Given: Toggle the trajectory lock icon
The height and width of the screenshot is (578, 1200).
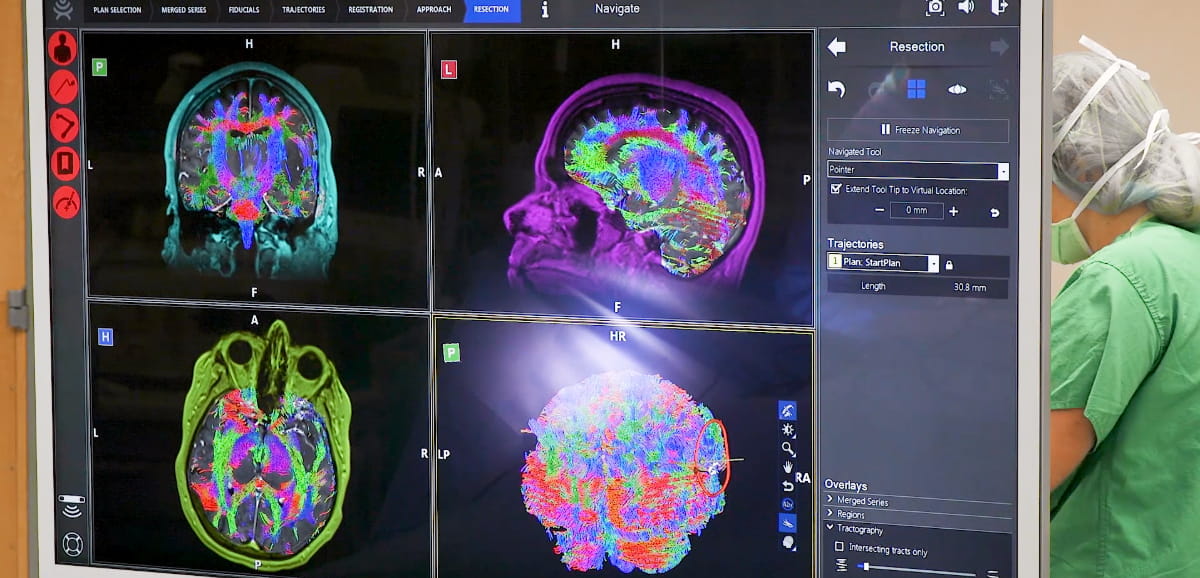Looking at the screenshot, I should coord(949,264).
